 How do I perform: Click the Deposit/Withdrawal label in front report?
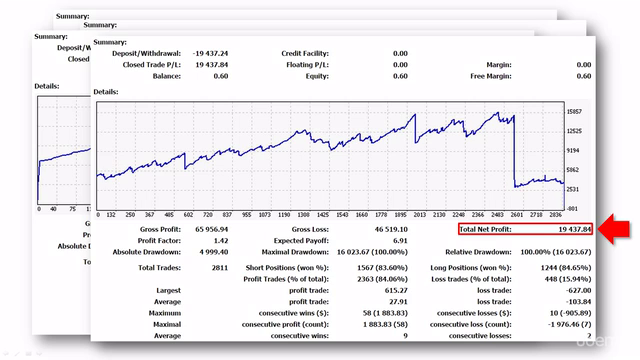[146, 53]
